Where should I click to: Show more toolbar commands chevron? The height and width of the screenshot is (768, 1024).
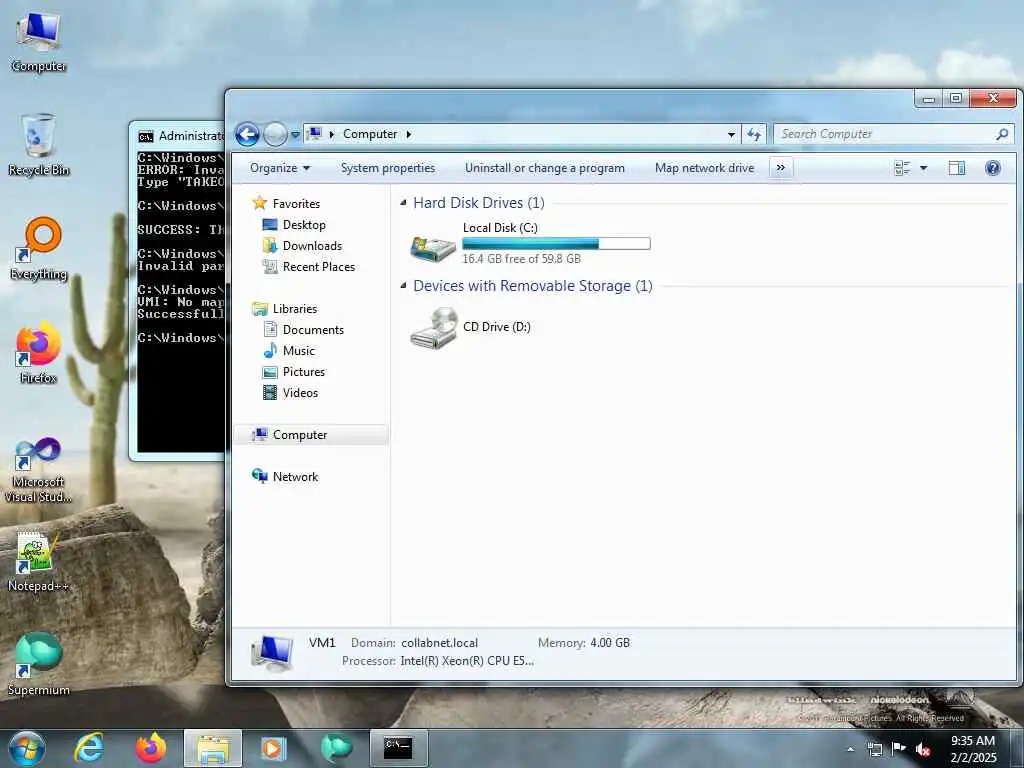coord(780,168)
